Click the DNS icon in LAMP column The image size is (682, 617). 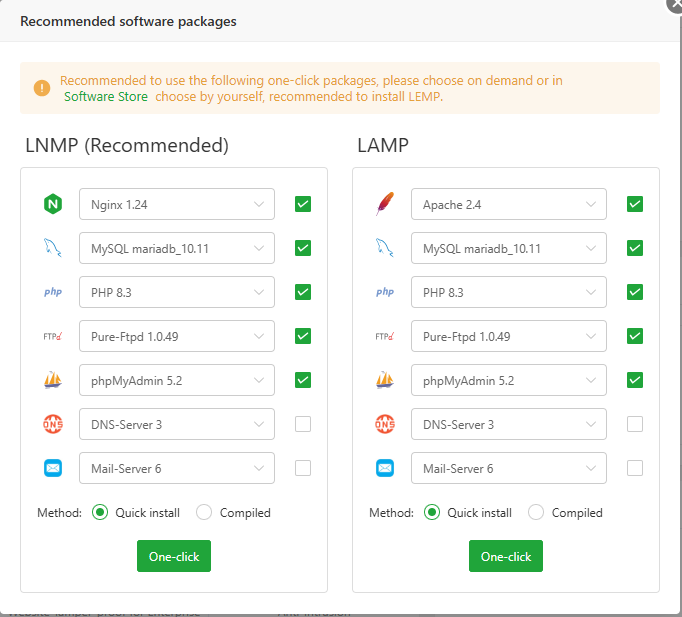(385, 424)
